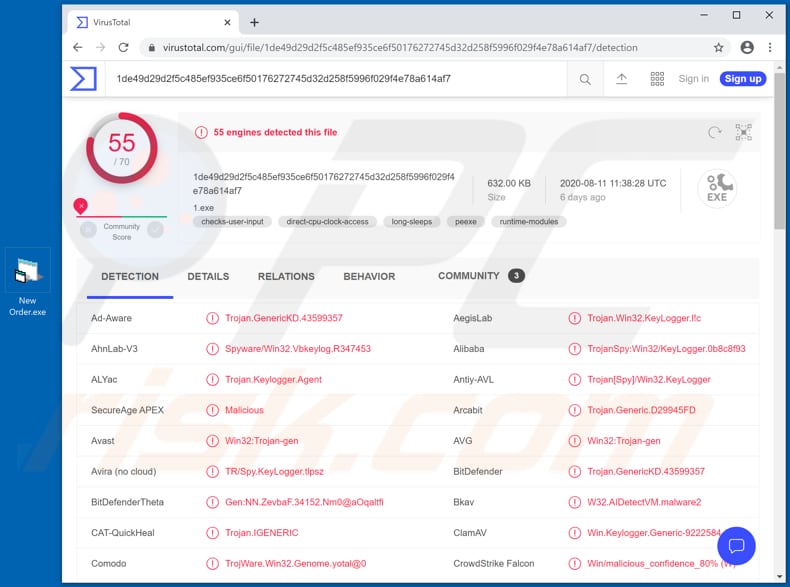This screenshot has width=790, height=587.
Task: Close the VirusTotal browser tab
Action: point(227,22)
